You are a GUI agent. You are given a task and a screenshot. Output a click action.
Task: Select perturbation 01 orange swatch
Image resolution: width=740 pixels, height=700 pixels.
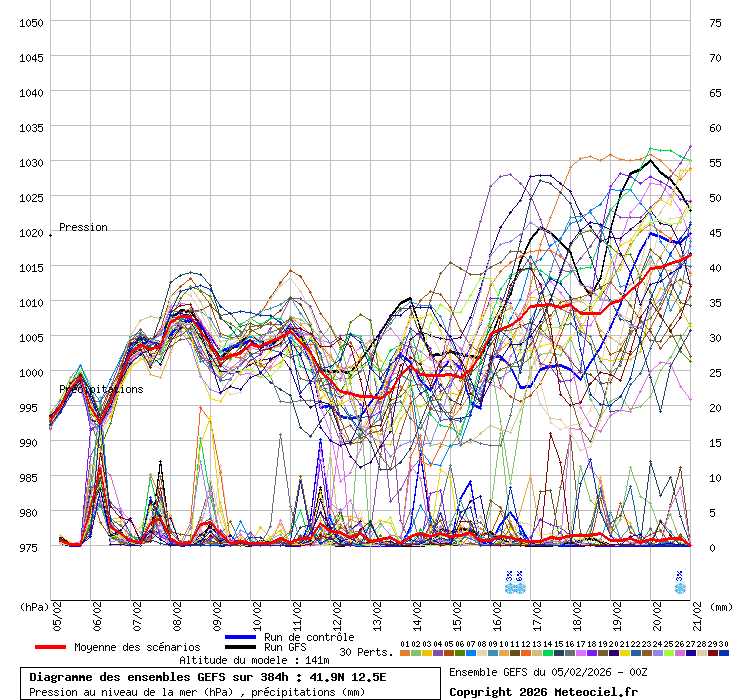[x=404, y=653]
